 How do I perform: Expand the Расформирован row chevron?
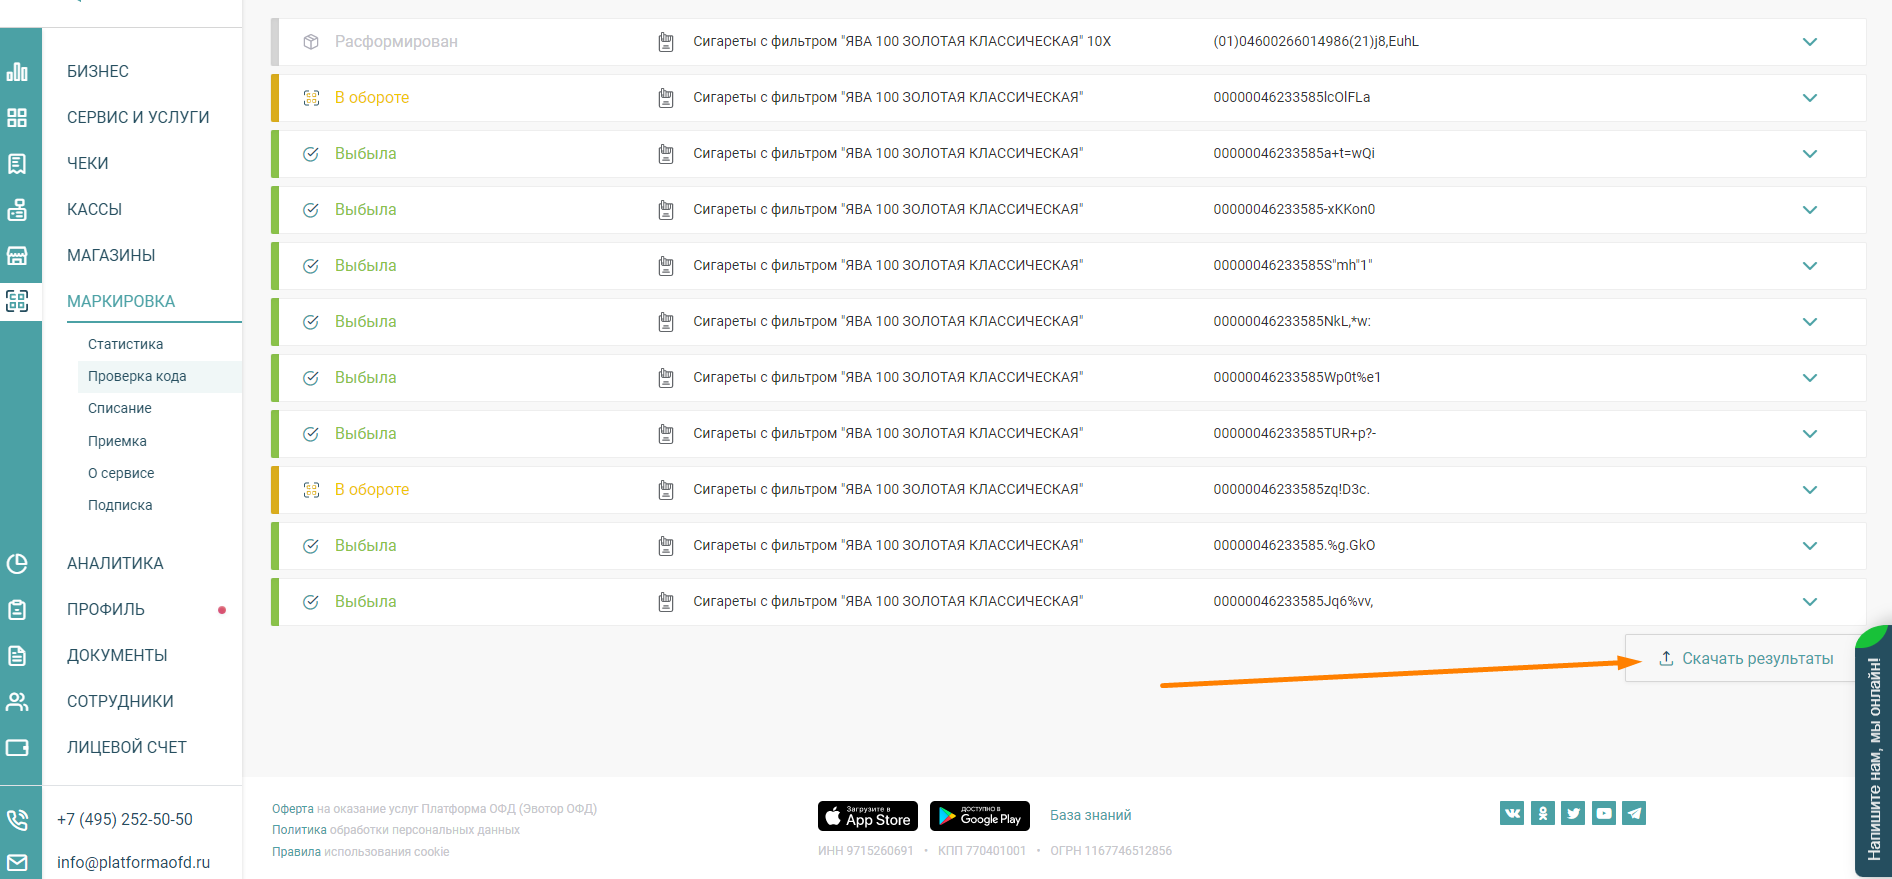coord(1810,42)
